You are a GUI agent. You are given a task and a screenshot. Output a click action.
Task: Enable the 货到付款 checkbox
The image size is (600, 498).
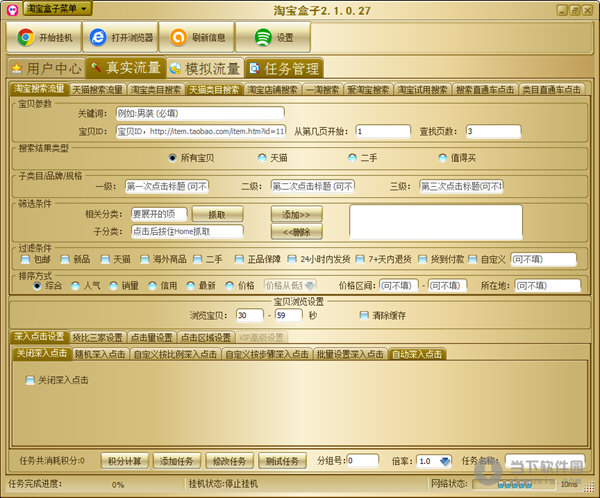422,260
